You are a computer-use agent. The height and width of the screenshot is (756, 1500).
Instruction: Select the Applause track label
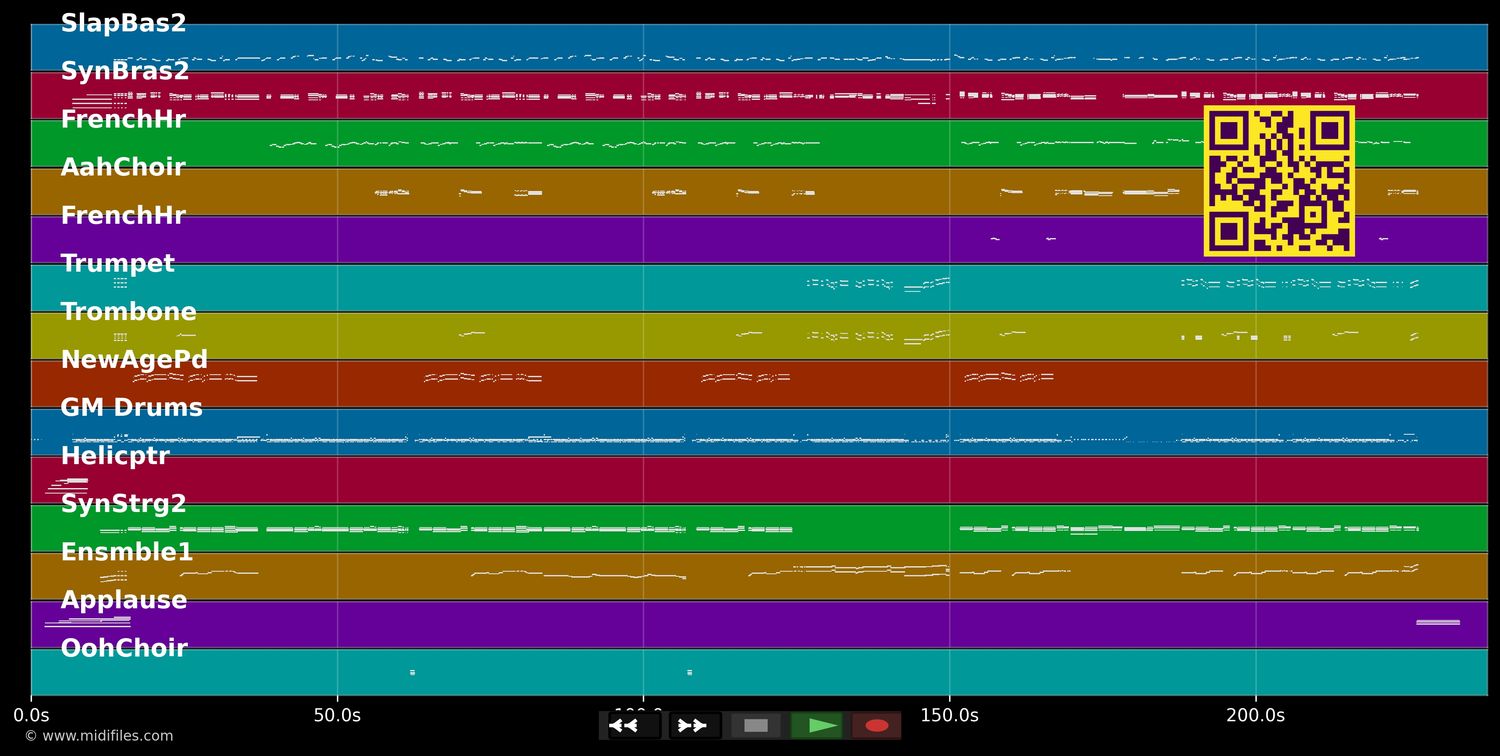[124, 599]
